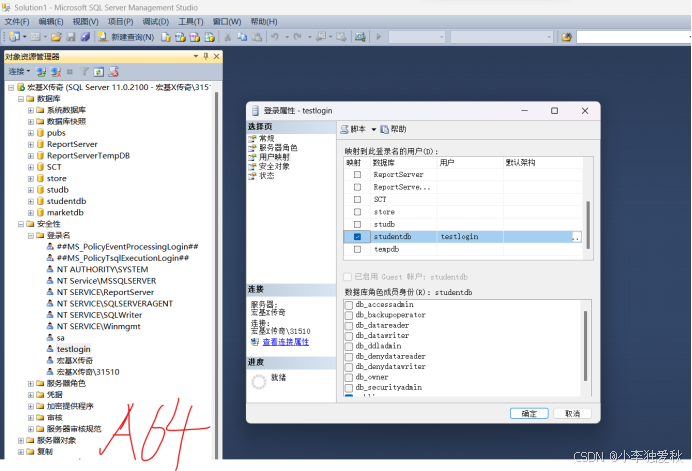This screenshot has height=471, width=692.
Task: Expand the pubs database node
Action: (x=30, y=133)
